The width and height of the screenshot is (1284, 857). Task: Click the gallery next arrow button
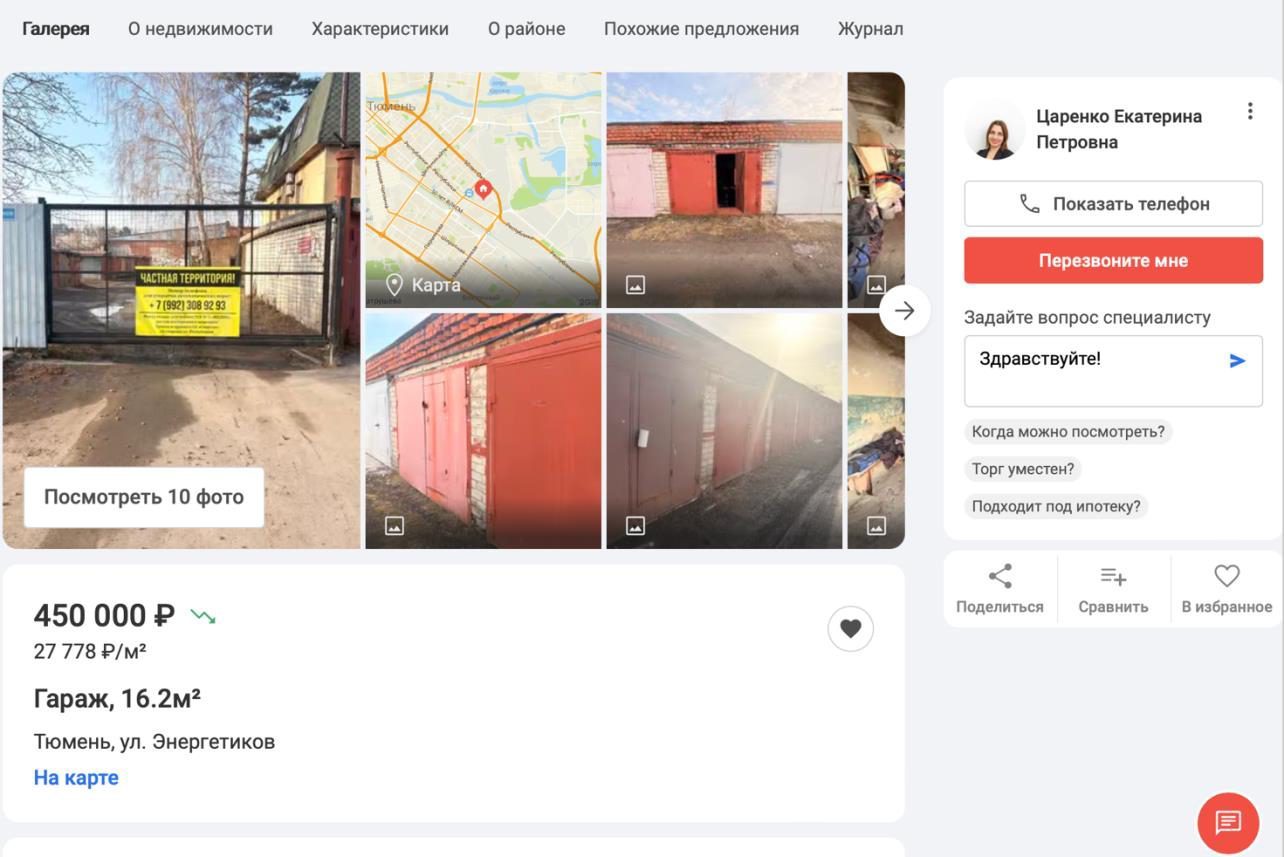[x=904, y=311]
